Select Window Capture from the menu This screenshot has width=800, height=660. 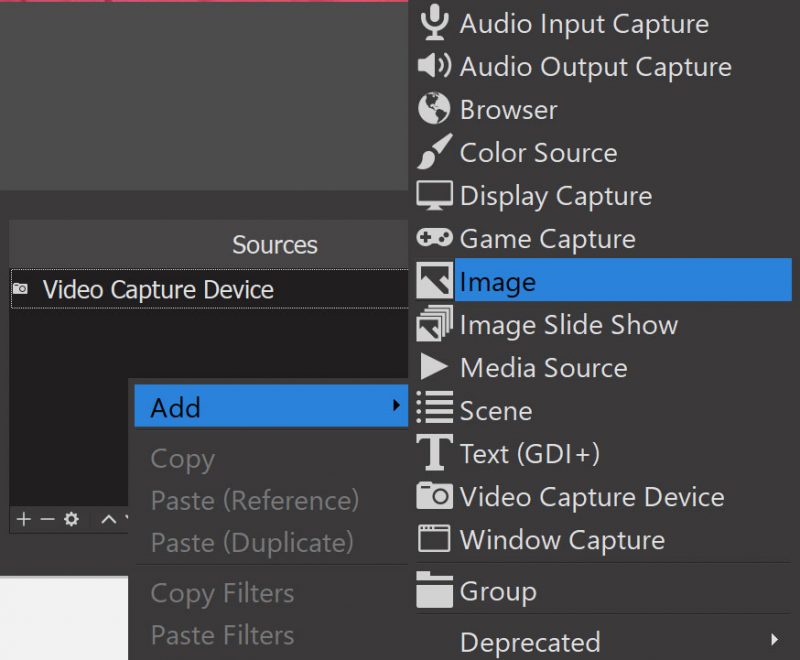[561, 540]
